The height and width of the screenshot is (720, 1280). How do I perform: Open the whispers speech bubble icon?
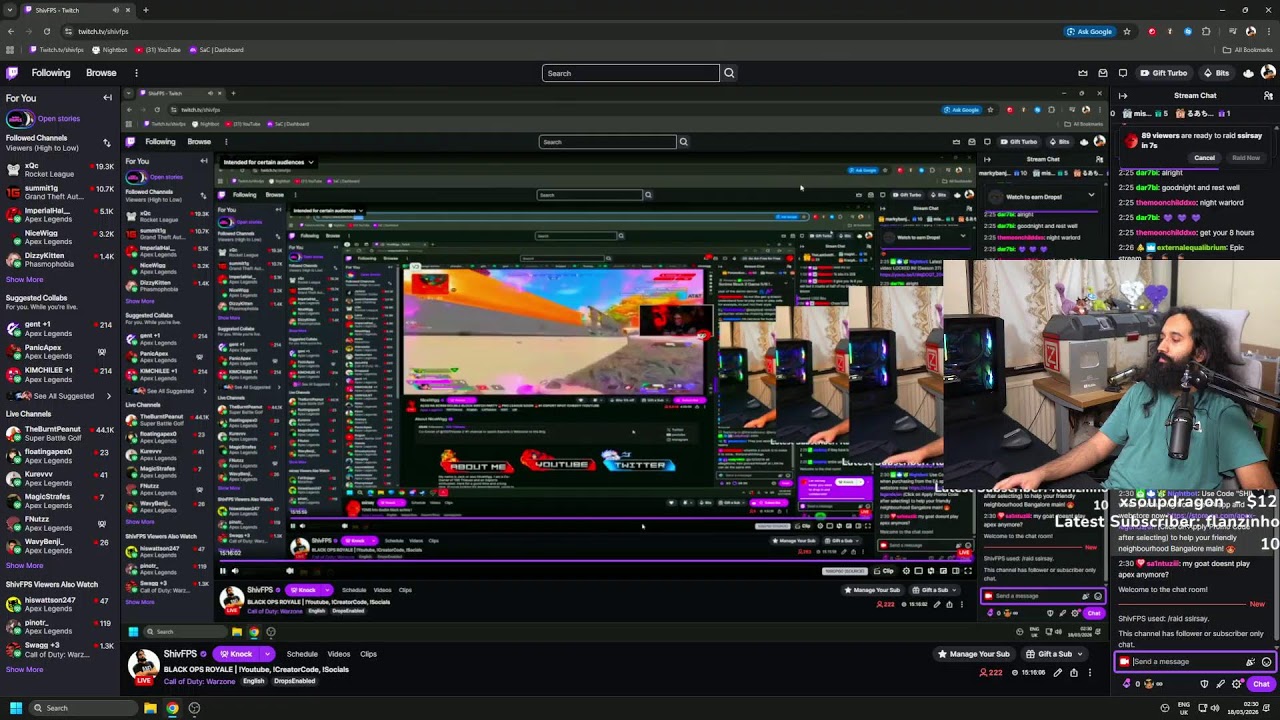[1123, 73]
